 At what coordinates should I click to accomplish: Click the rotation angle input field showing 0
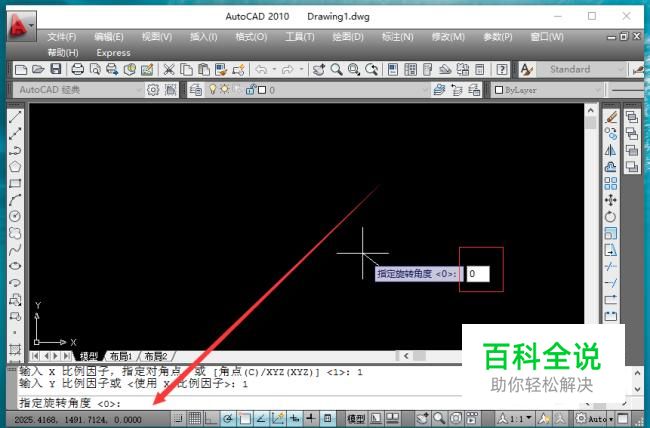pos(478,274)
